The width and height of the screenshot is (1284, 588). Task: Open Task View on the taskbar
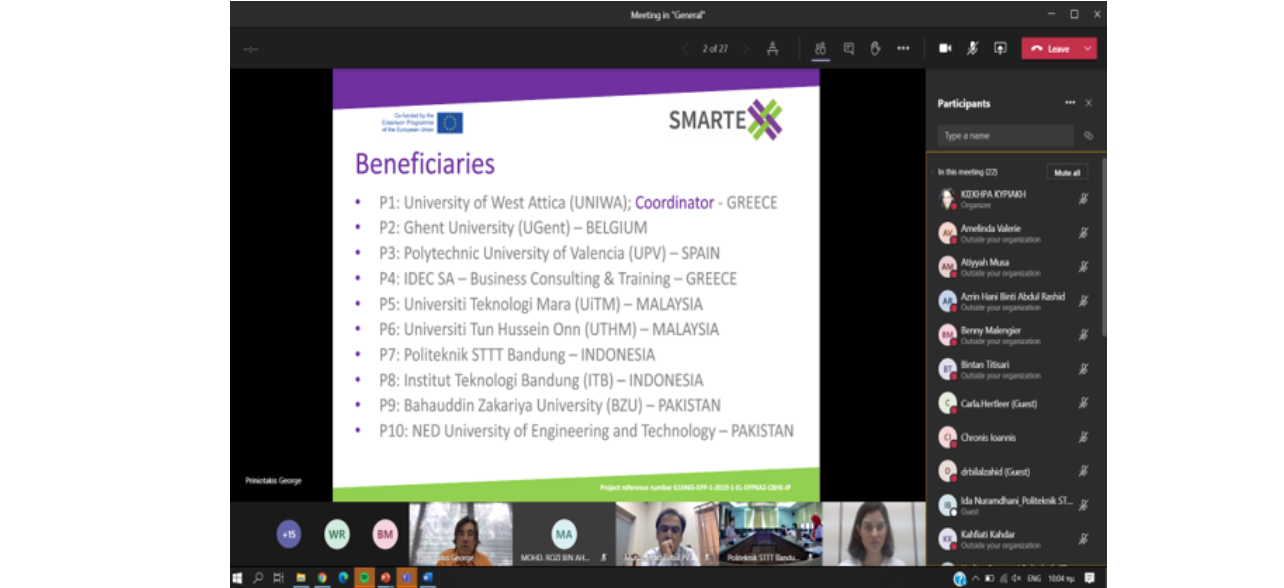(278, 578)
